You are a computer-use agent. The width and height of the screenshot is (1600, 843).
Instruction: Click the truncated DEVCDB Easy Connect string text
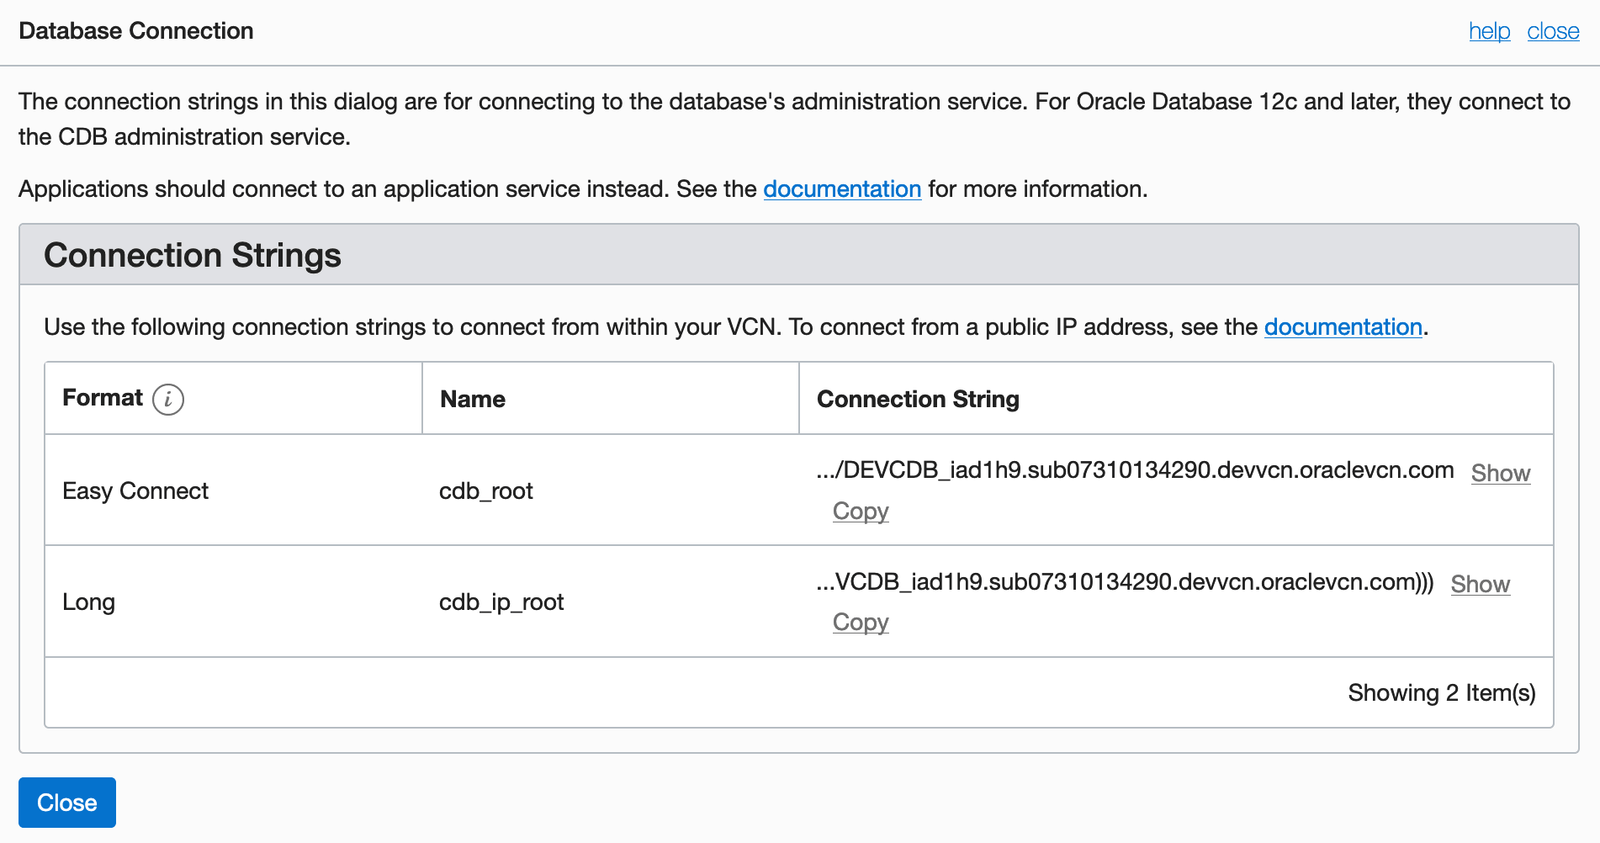click(1135, 471)
